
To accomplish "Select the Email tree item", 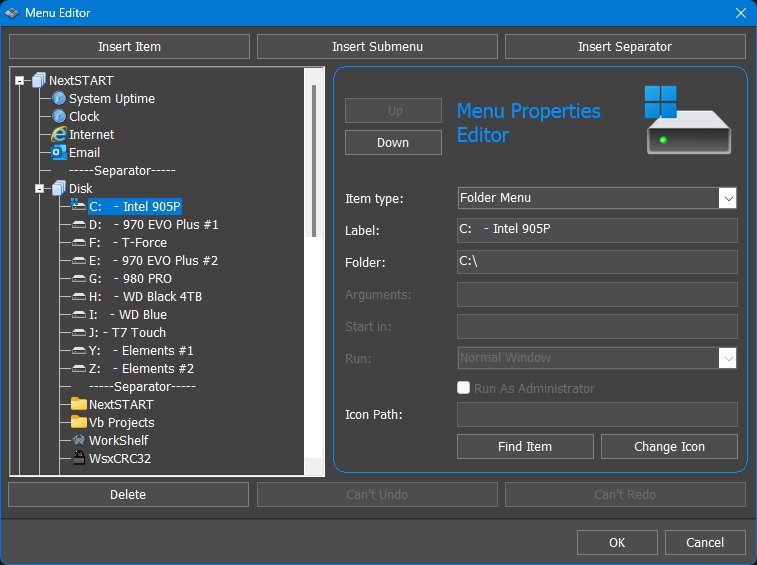I will coord(84,153).
